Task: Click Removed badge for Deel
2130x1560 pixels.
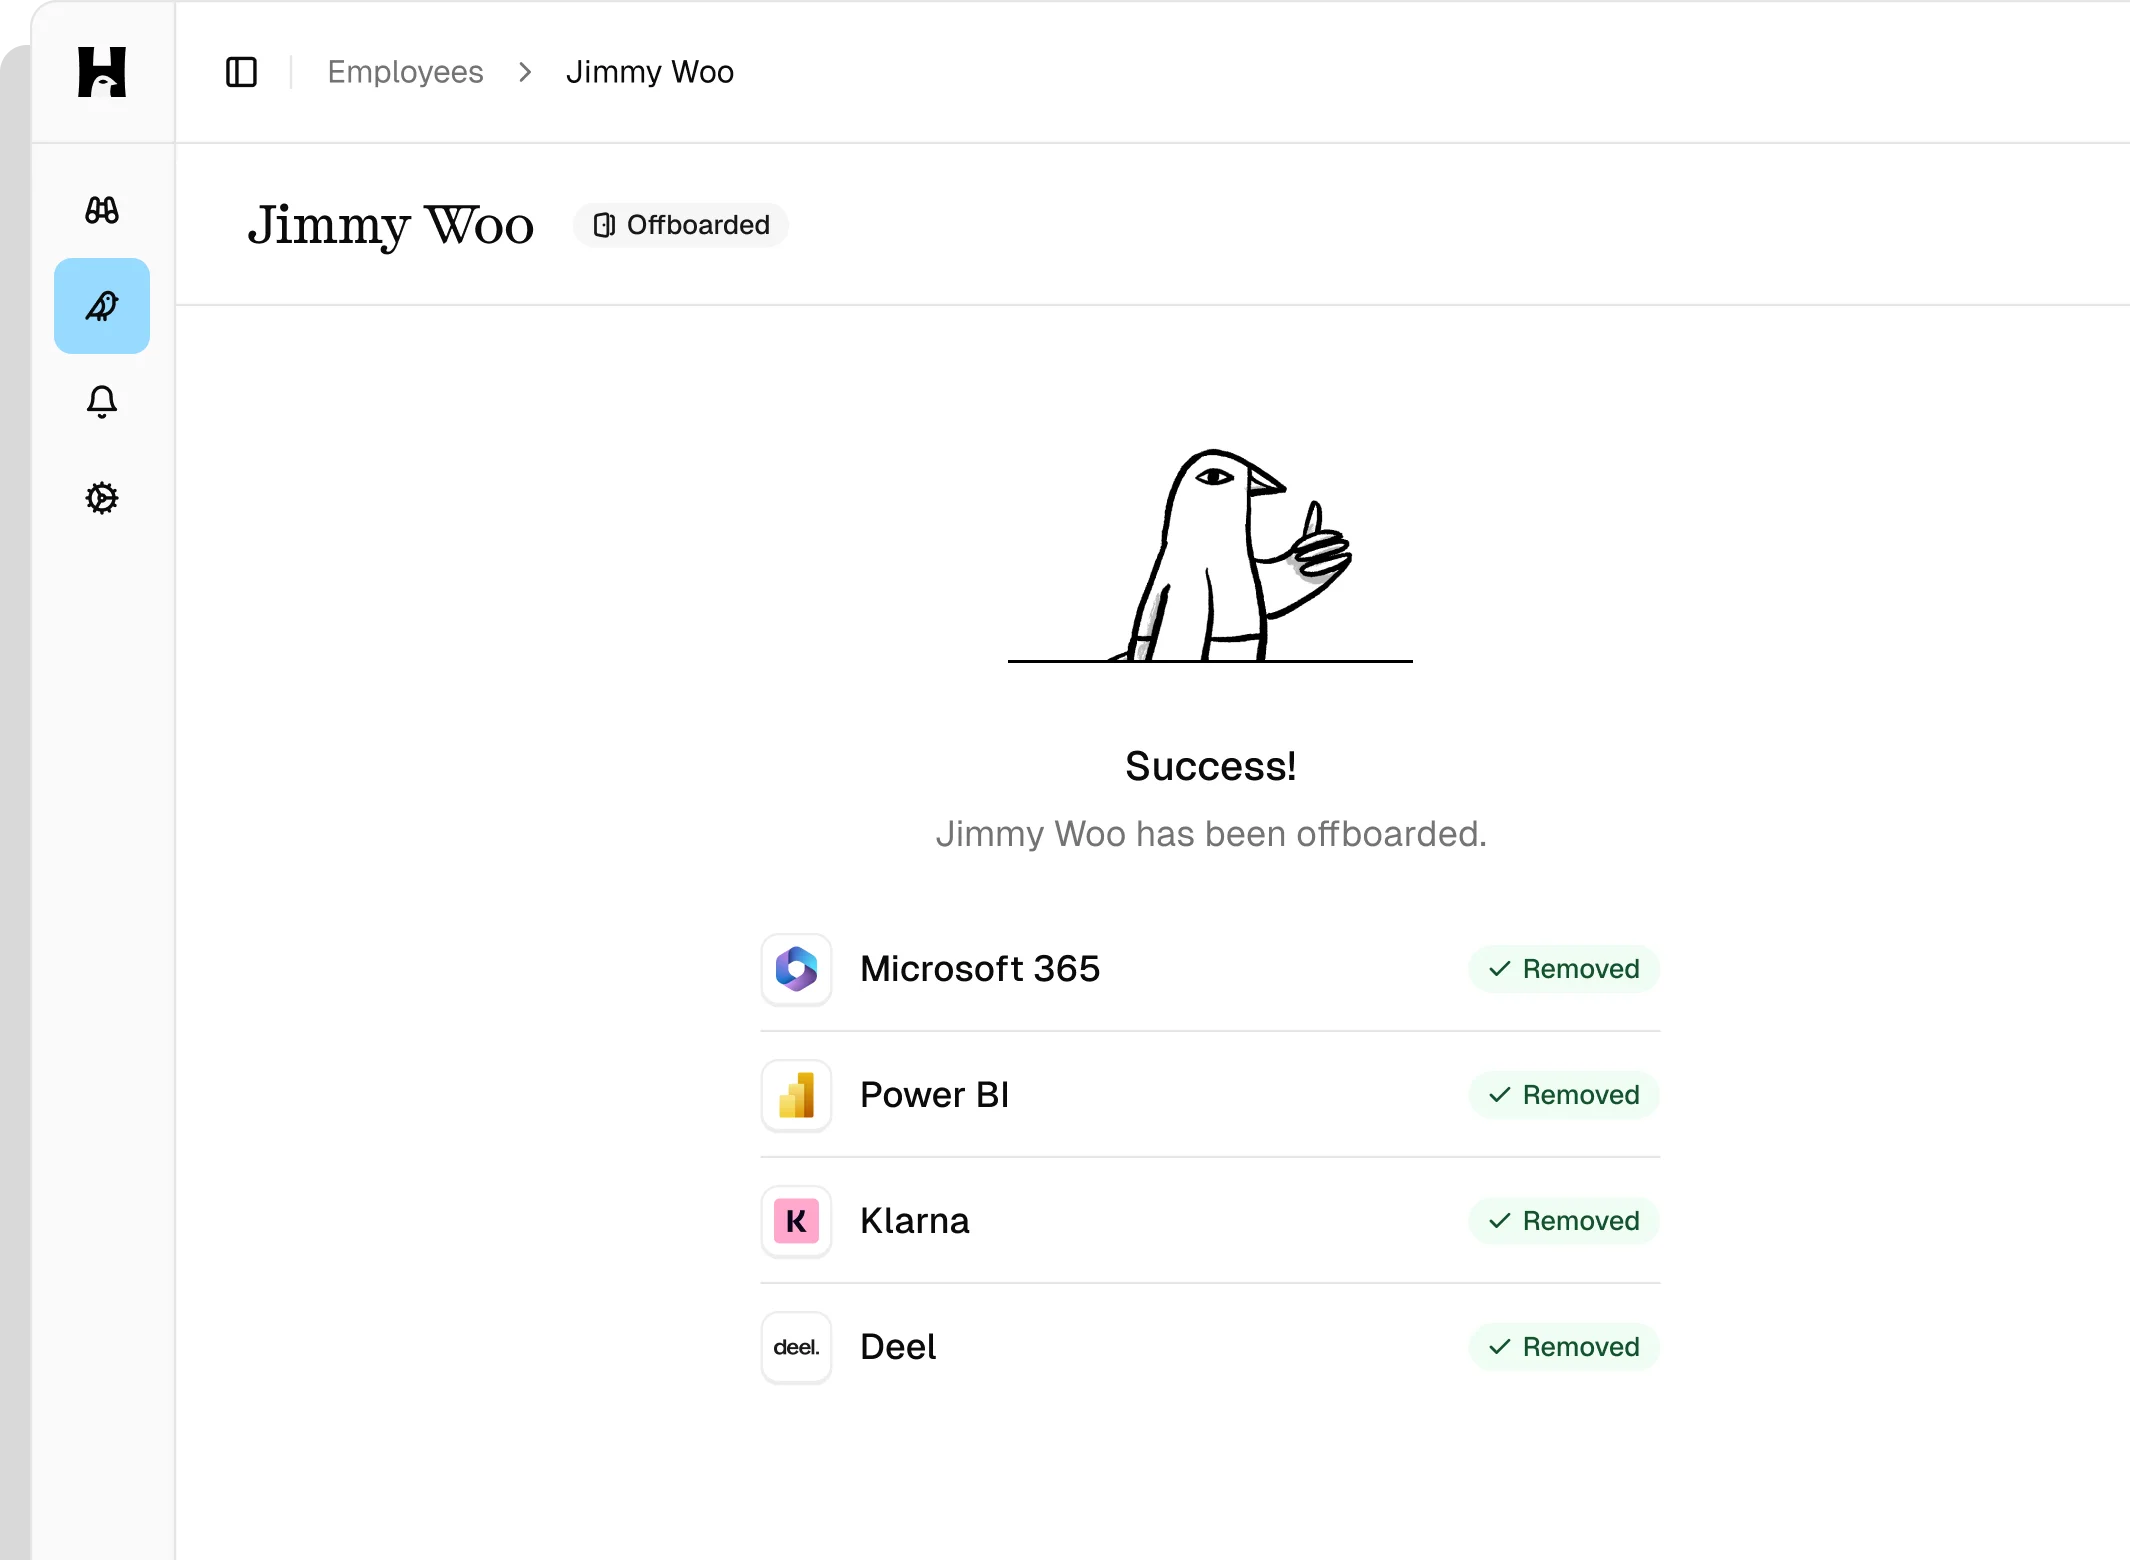Action: [x=1564, y=1347]
